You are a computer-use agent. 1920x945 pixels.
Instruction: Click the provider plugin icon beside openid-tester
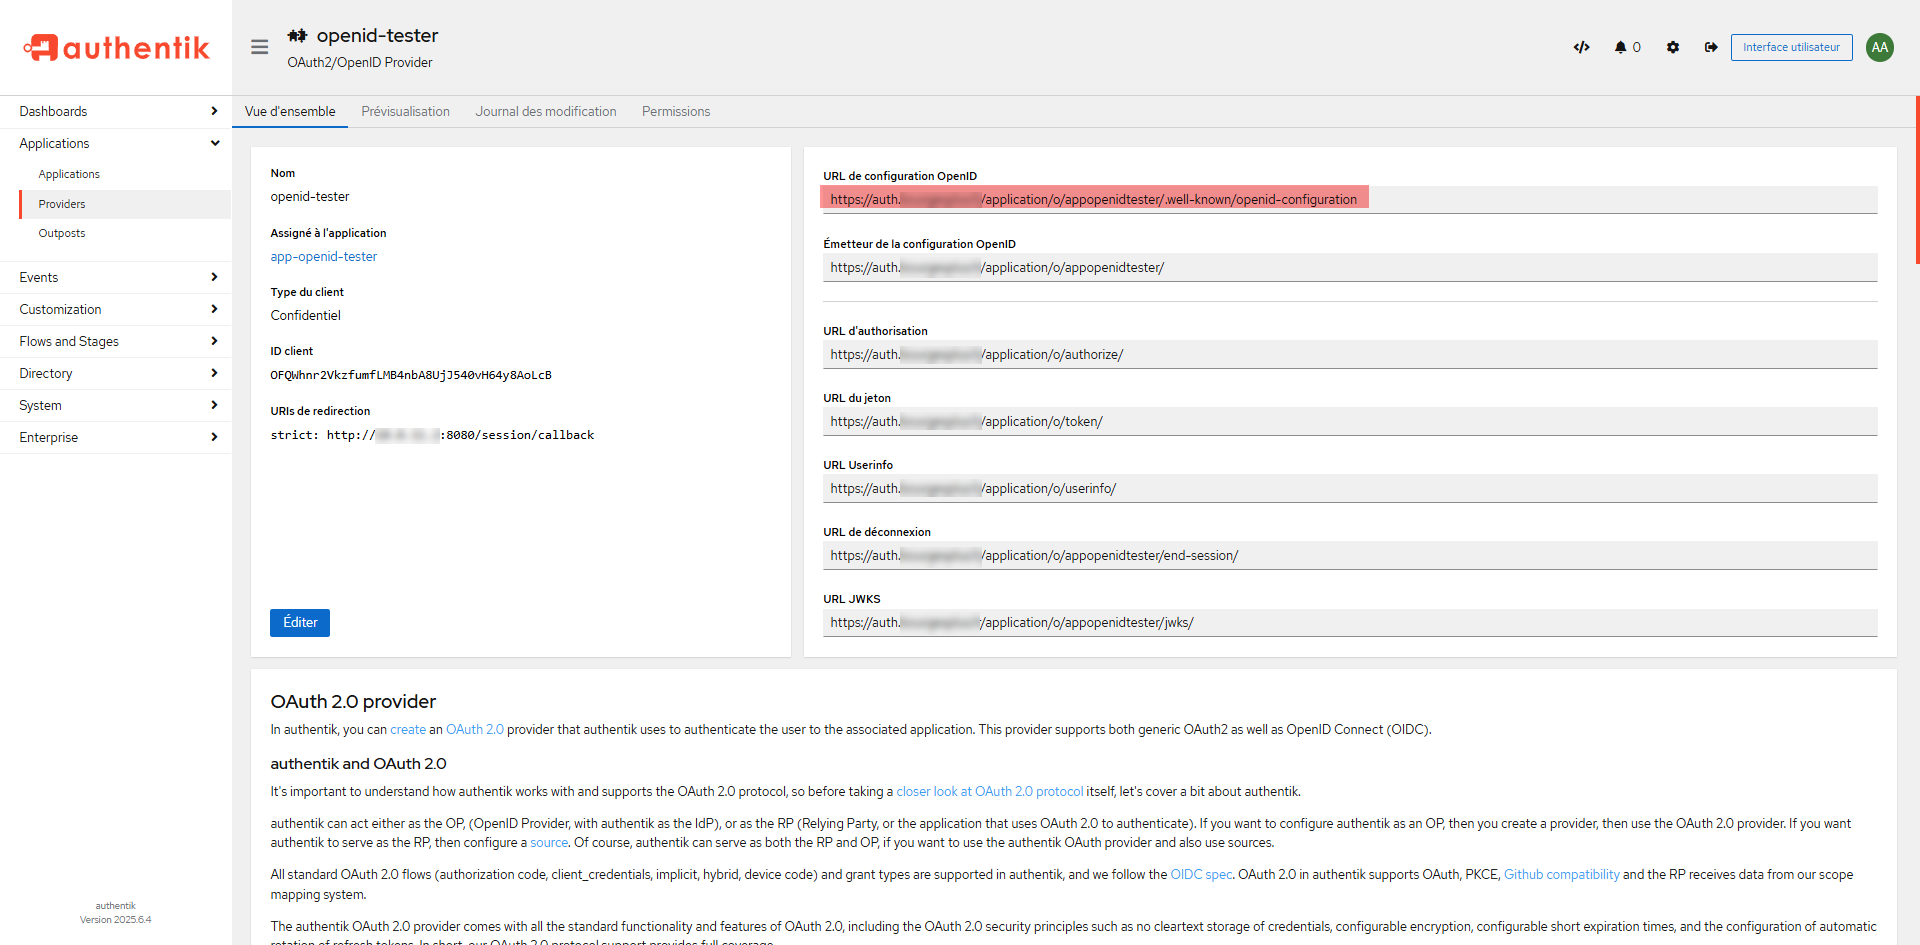pos(297,36)
